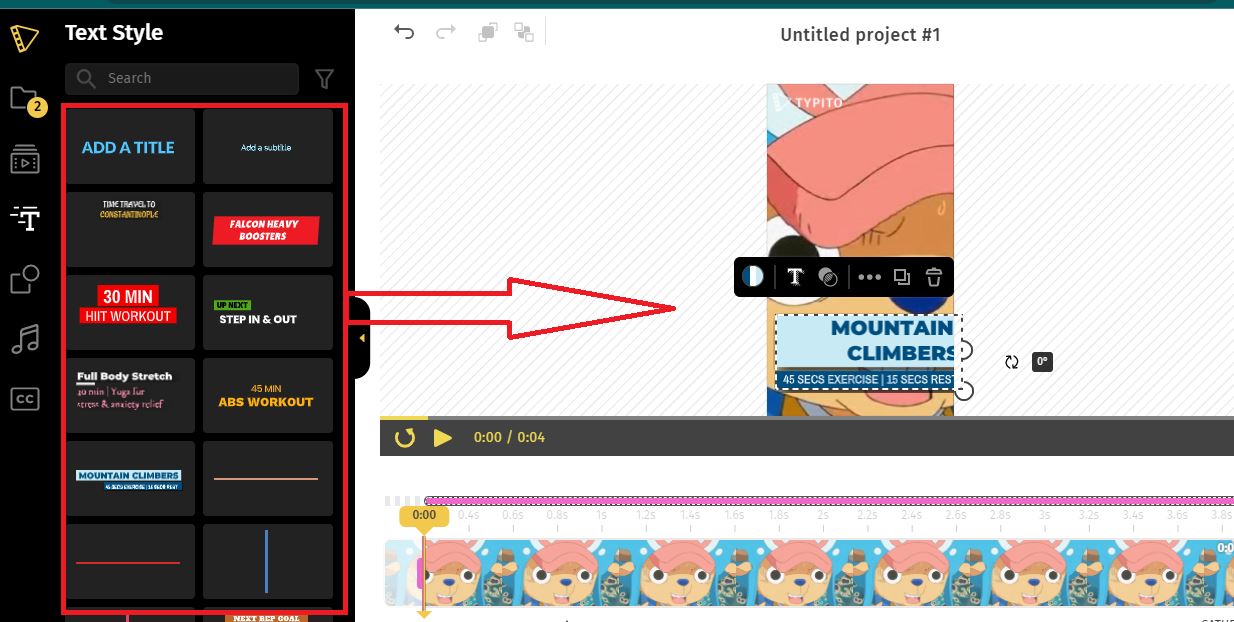Collapse the Text Style side panel
The width and height of the screenshot is (1234, 622).
point(362,338)
